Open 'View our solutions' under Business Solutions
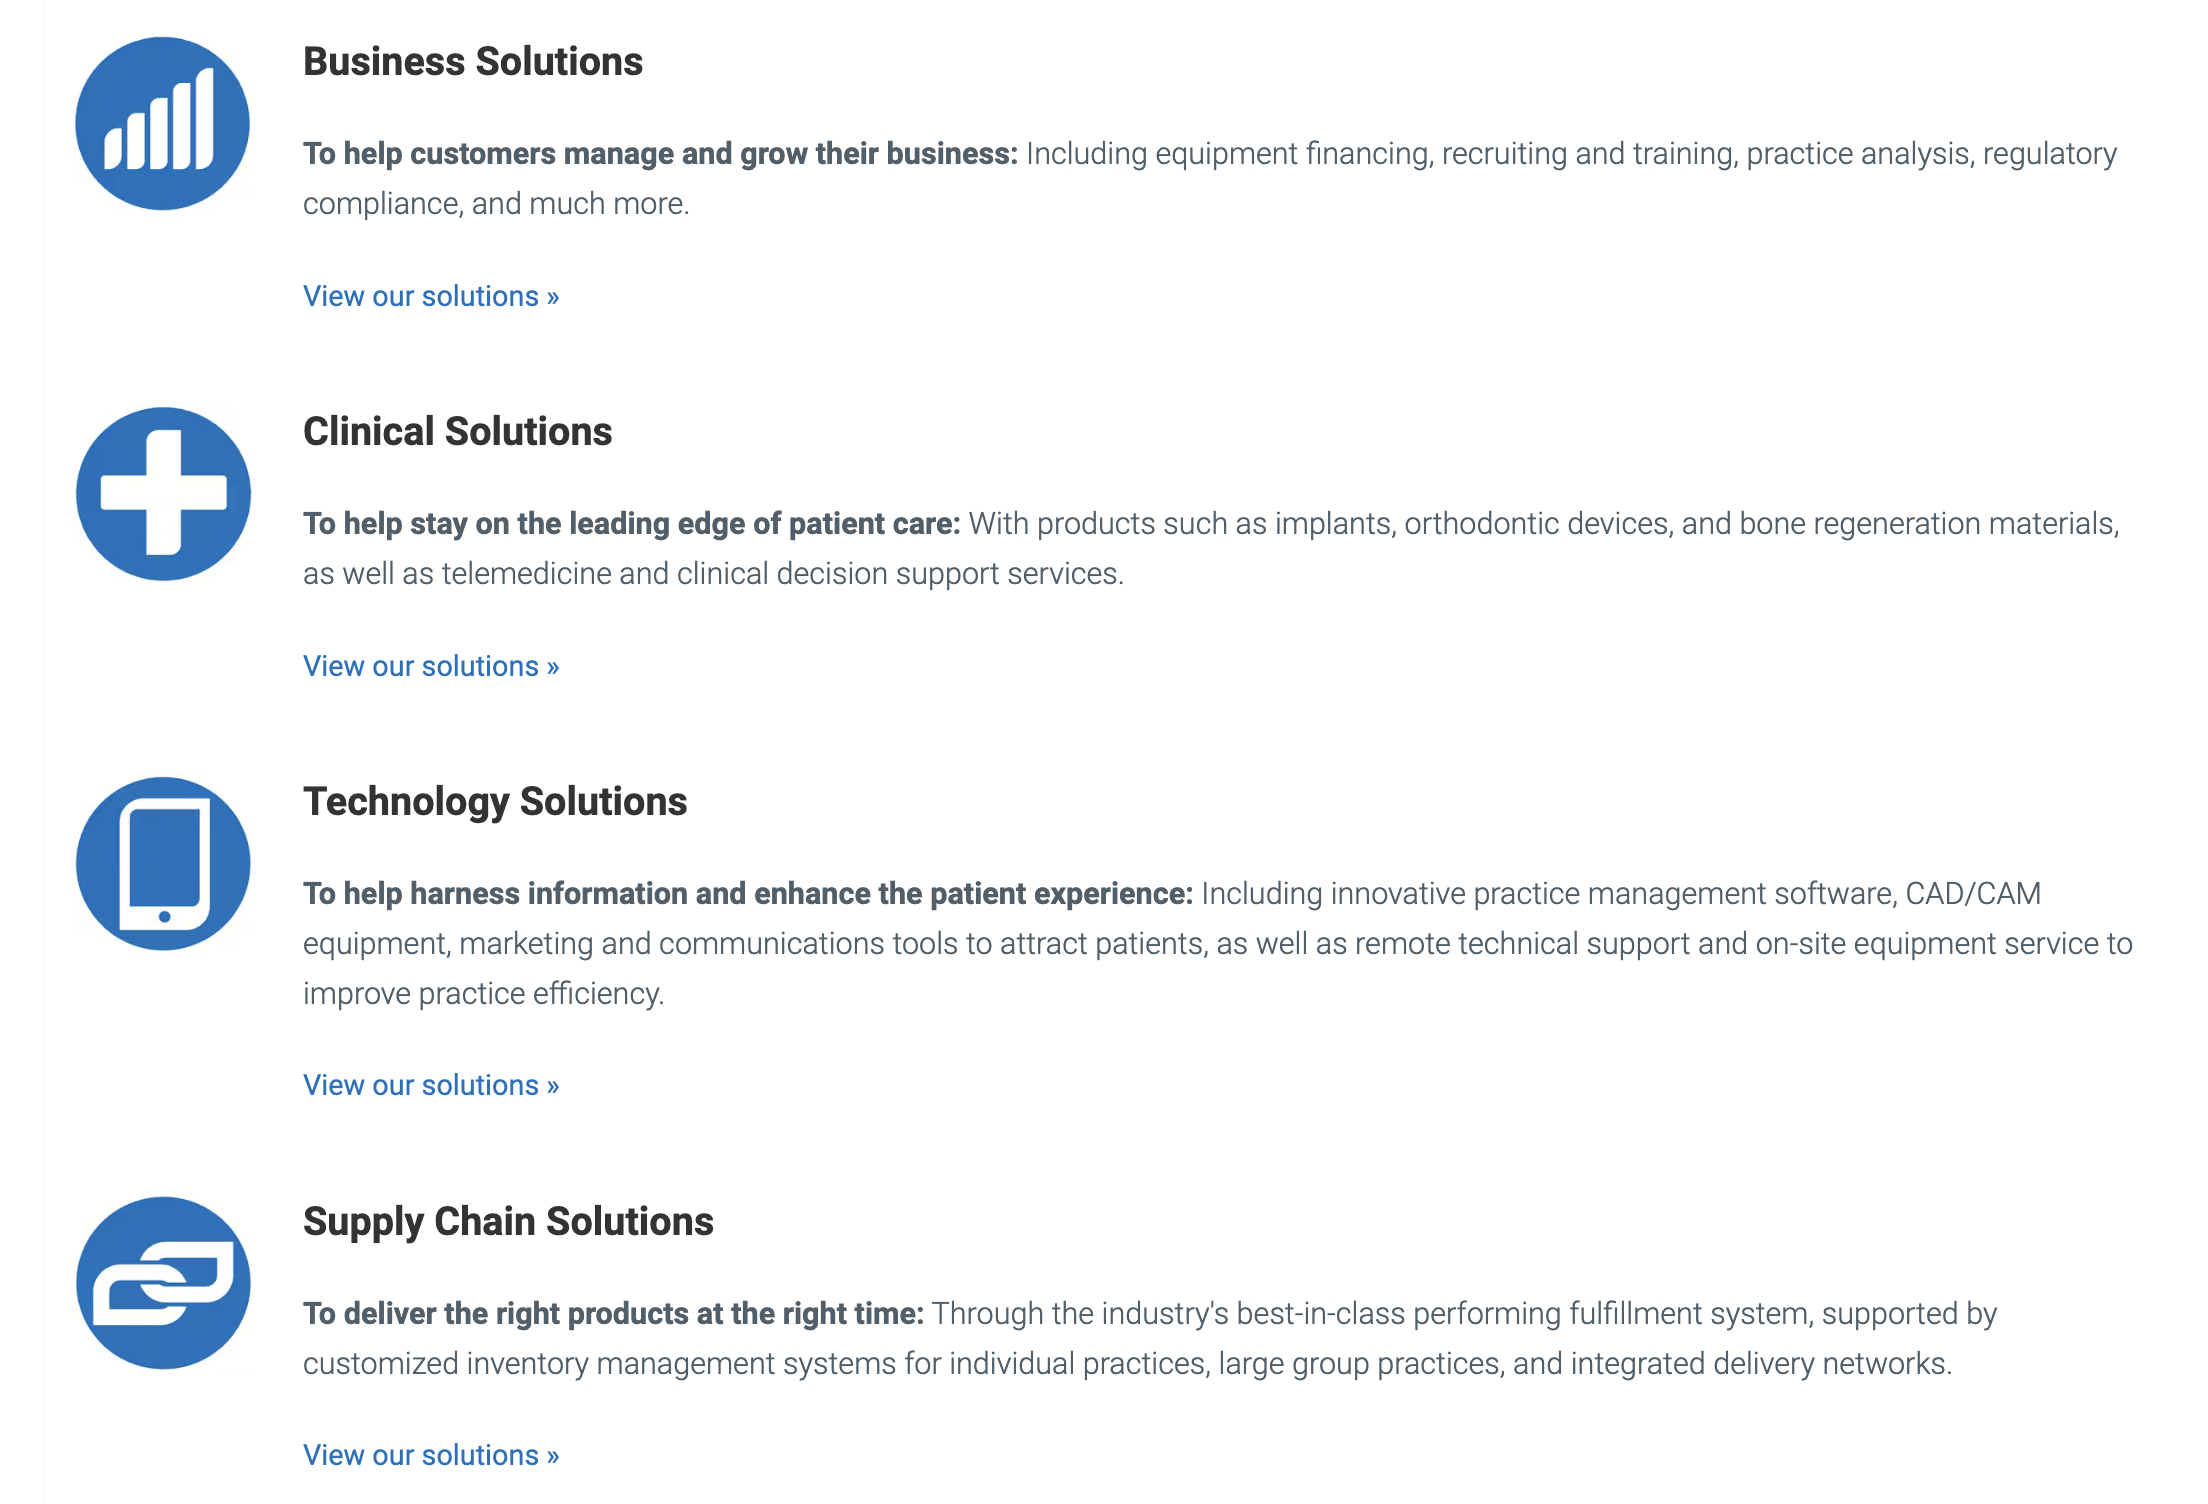This screenshot has width=2208, height=1504. coord(431,297)
